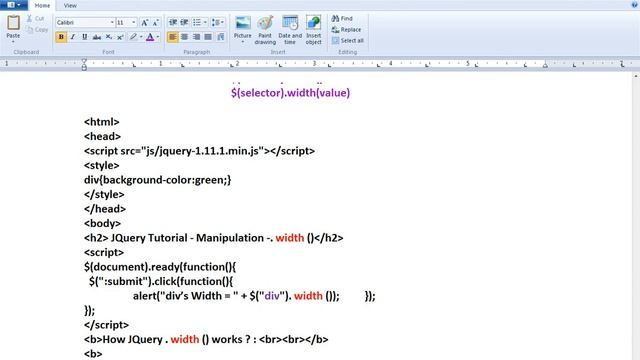The image size is (640, 360).
Task: Toggle Italic formatting
Action: tap(73, 37)
